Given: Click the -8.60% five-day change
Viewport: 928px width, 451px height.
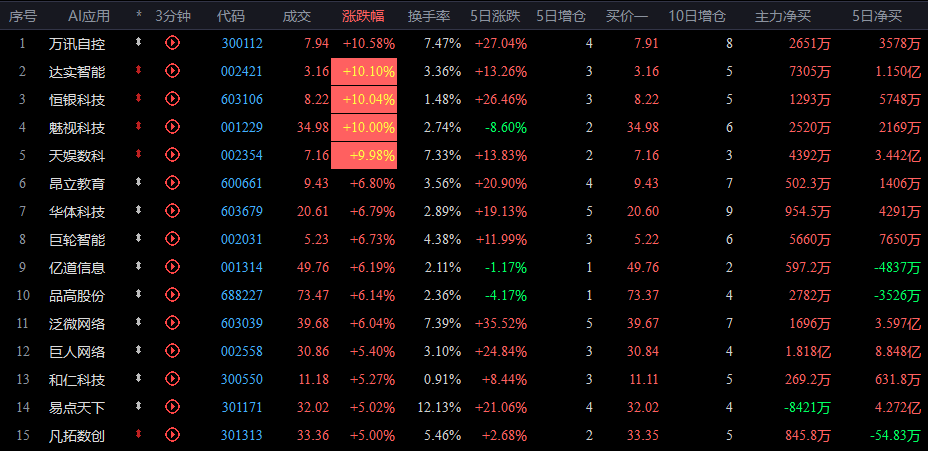Looking at the screenshot, I should (x=505, y=128).
